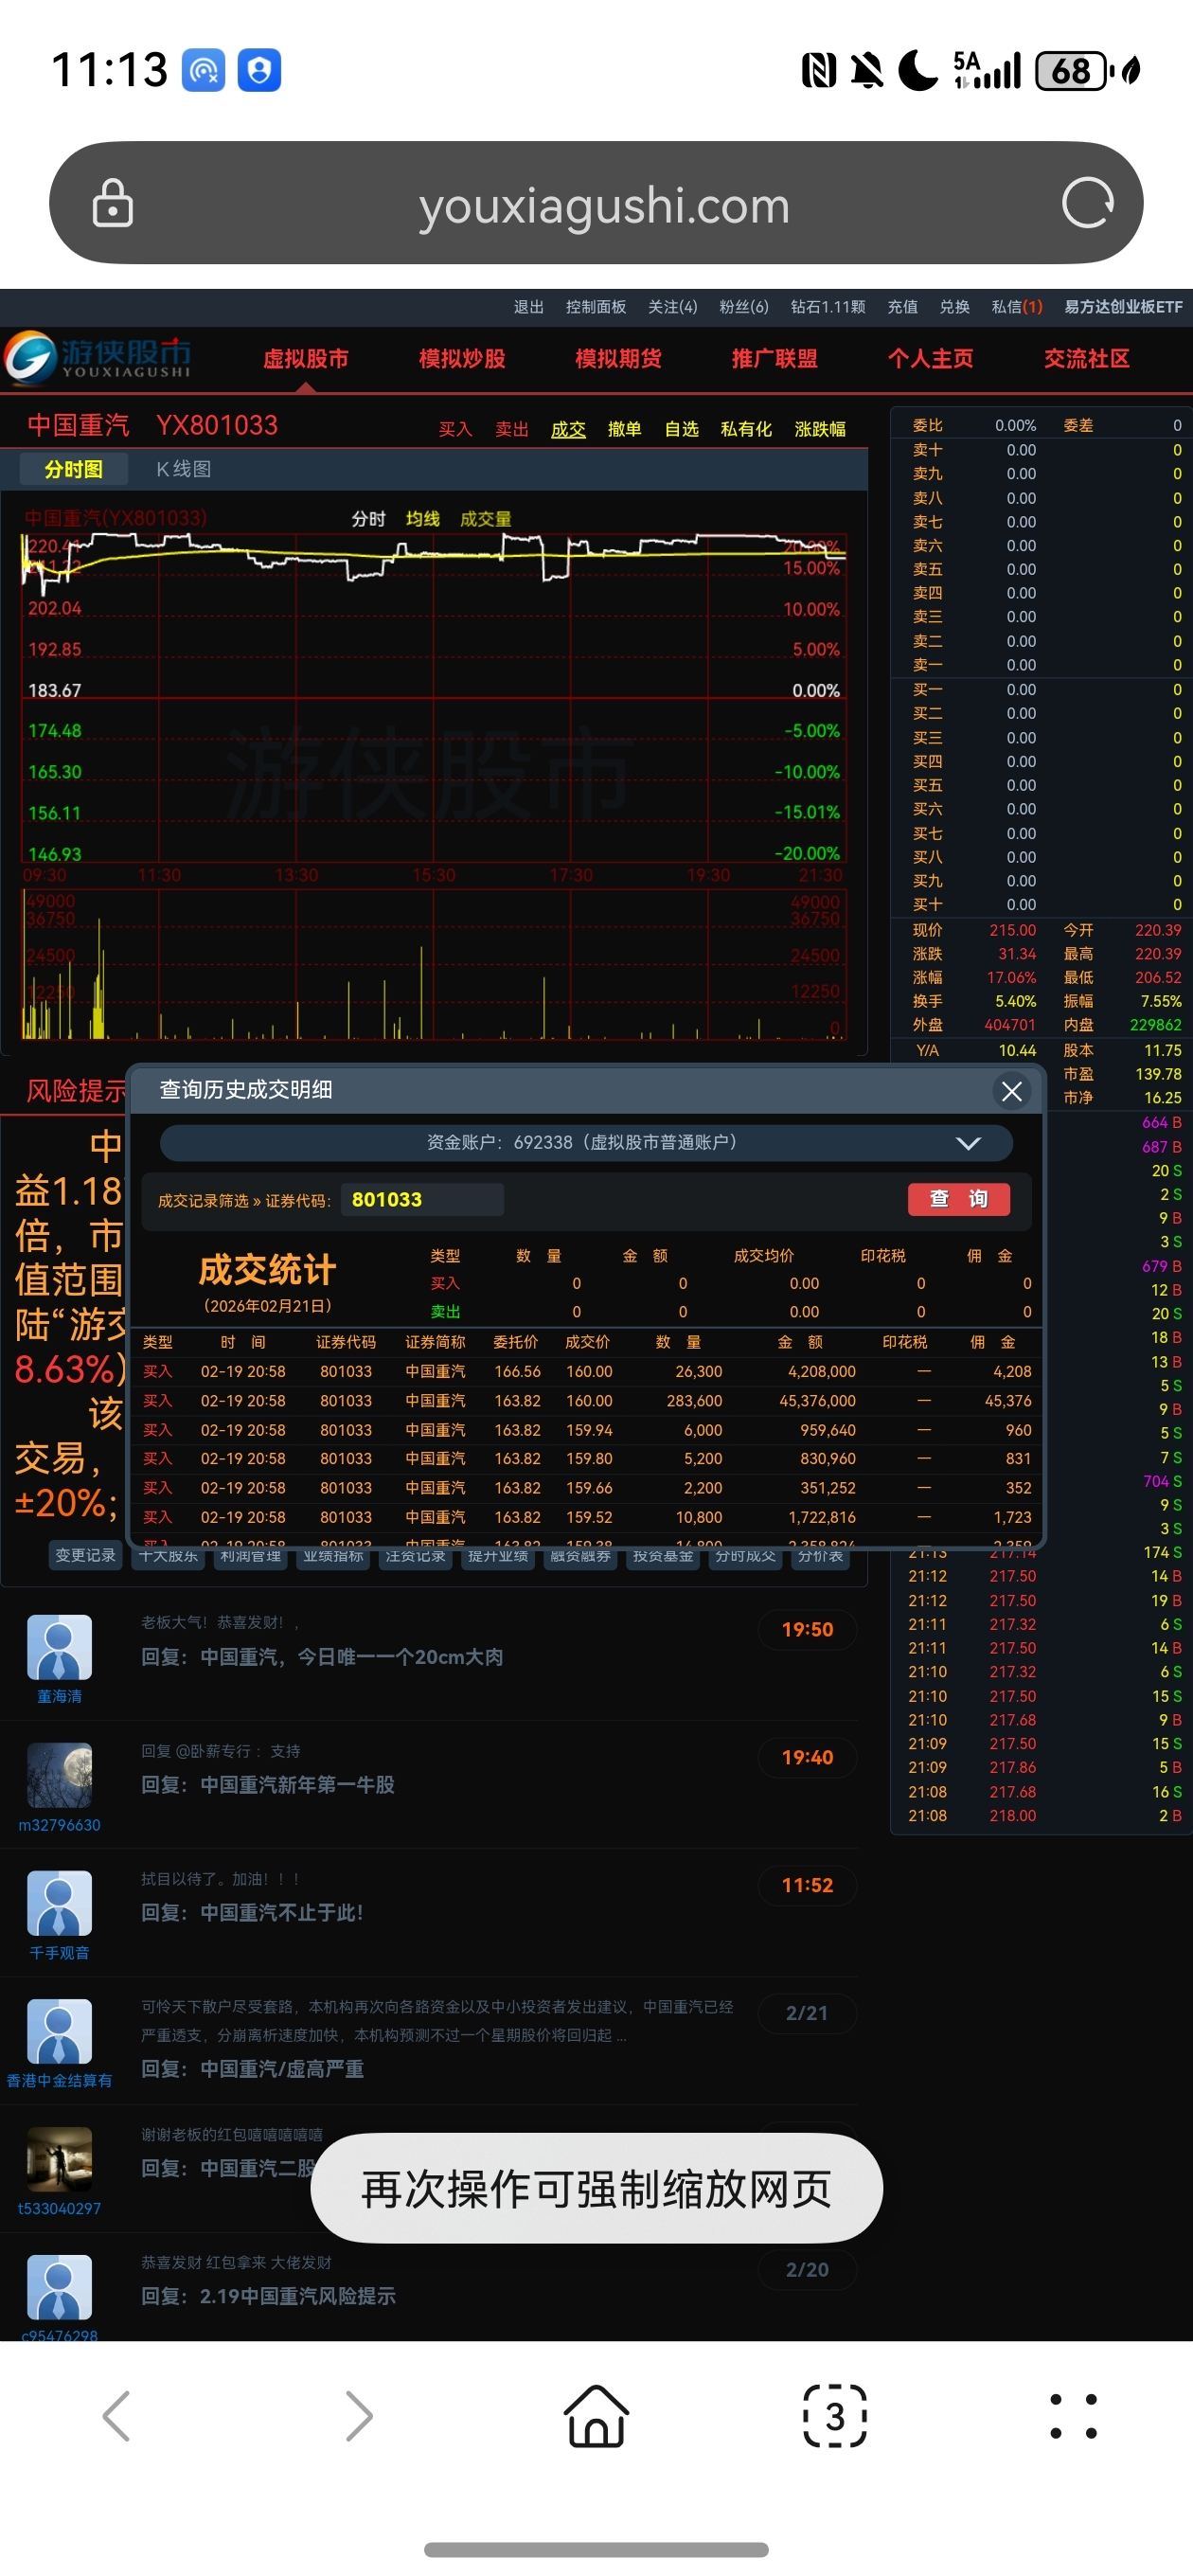The width and height of the screenshot is (1193, 2576).
Task: Close the 查询历史成交明细 dialog
Action: click(x=1011, y=1091)
